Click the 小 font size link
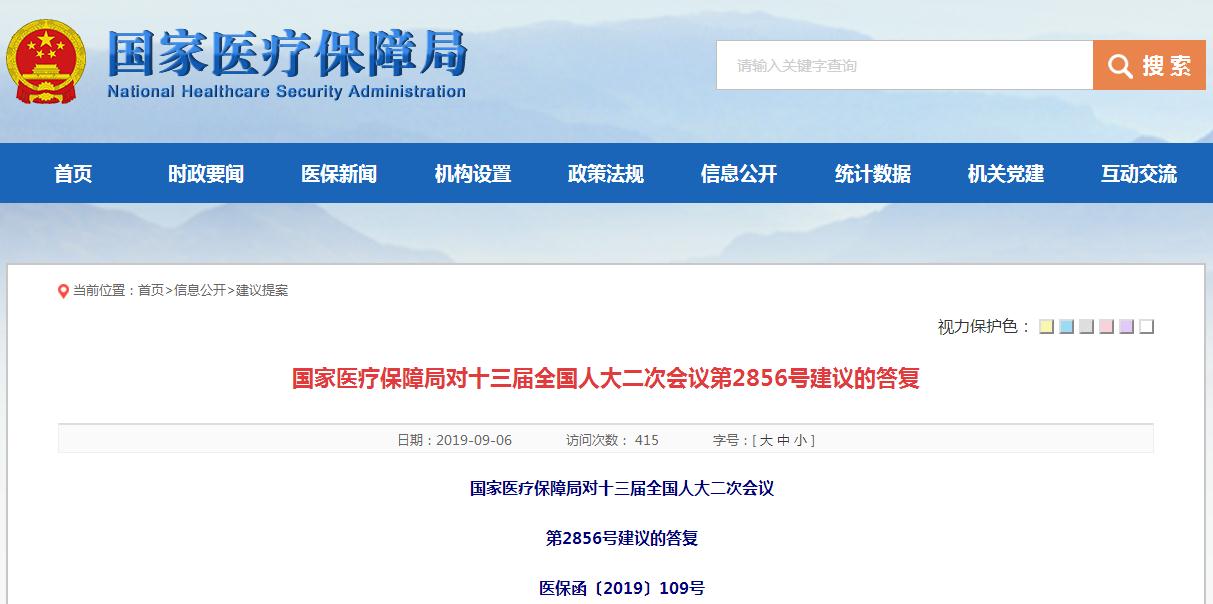 [x=803, y=440]
